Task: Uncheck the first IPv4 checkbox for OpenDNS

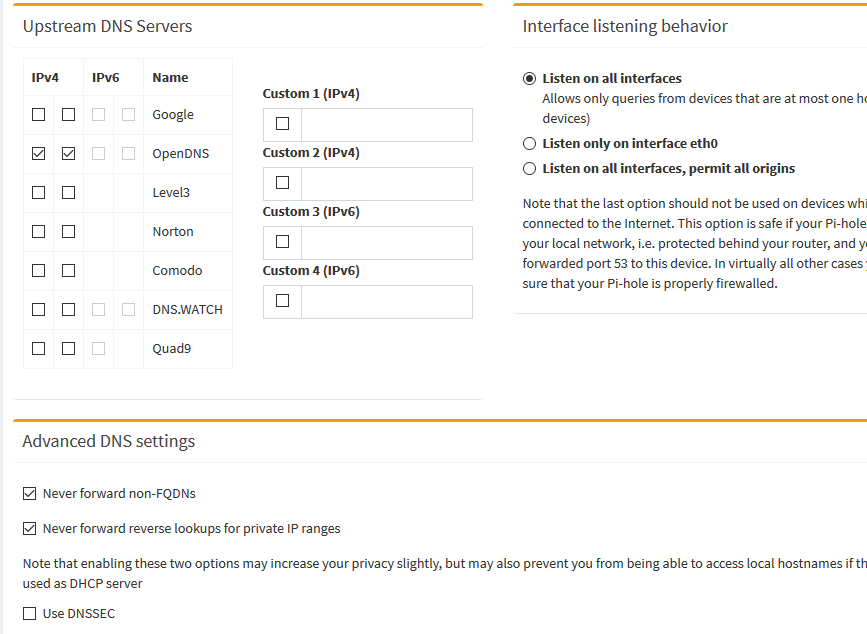Action: point(39,154)
